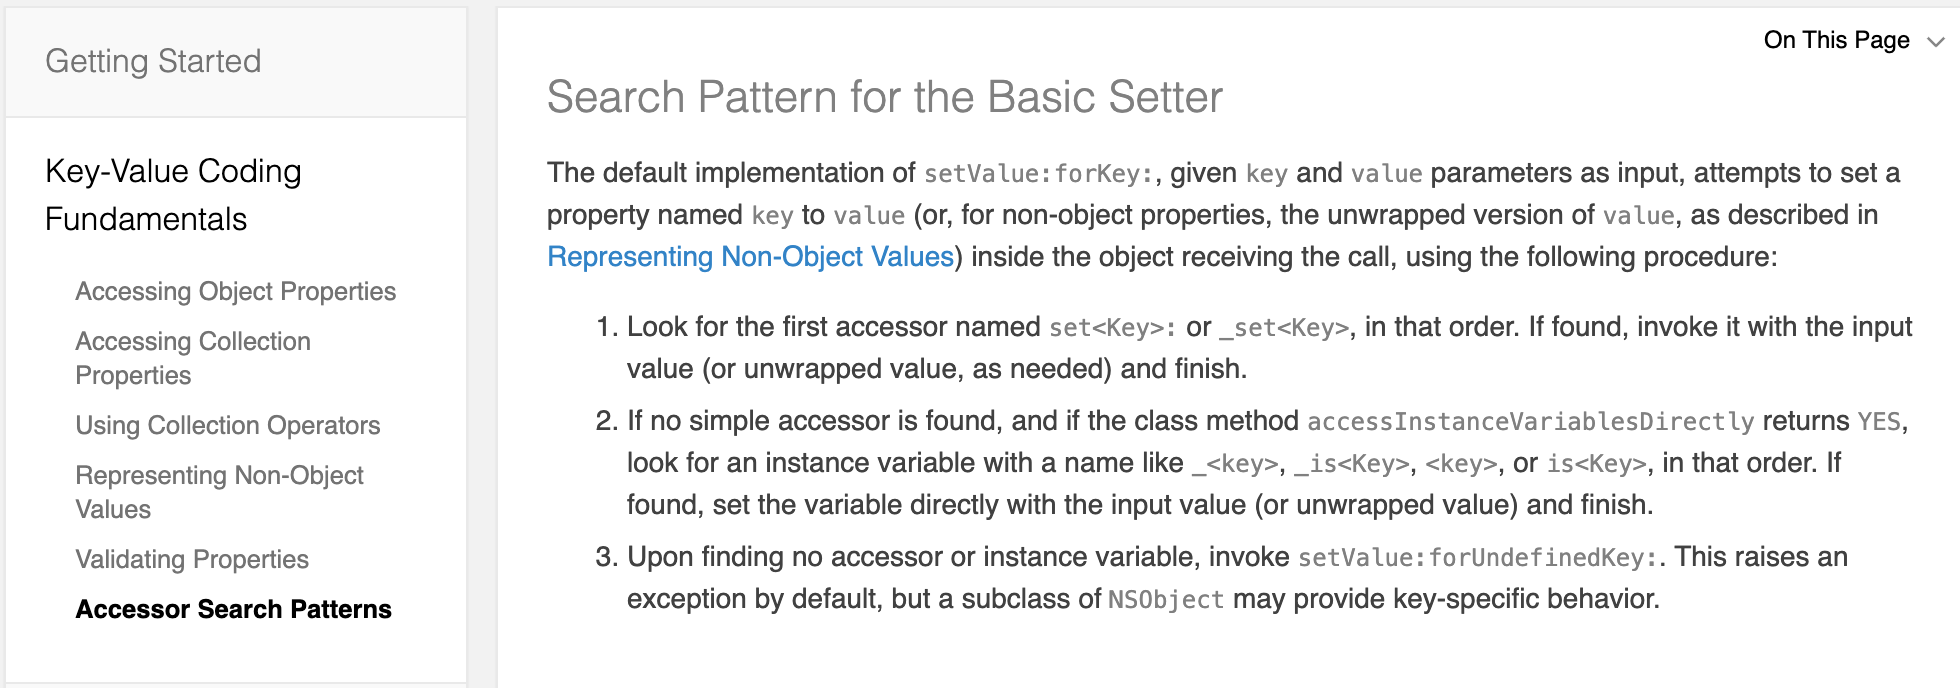Click the accessInstanceVariablesDirectly code text
The width and height of the screenshot is (1960, 688).
pos(1530,421)
